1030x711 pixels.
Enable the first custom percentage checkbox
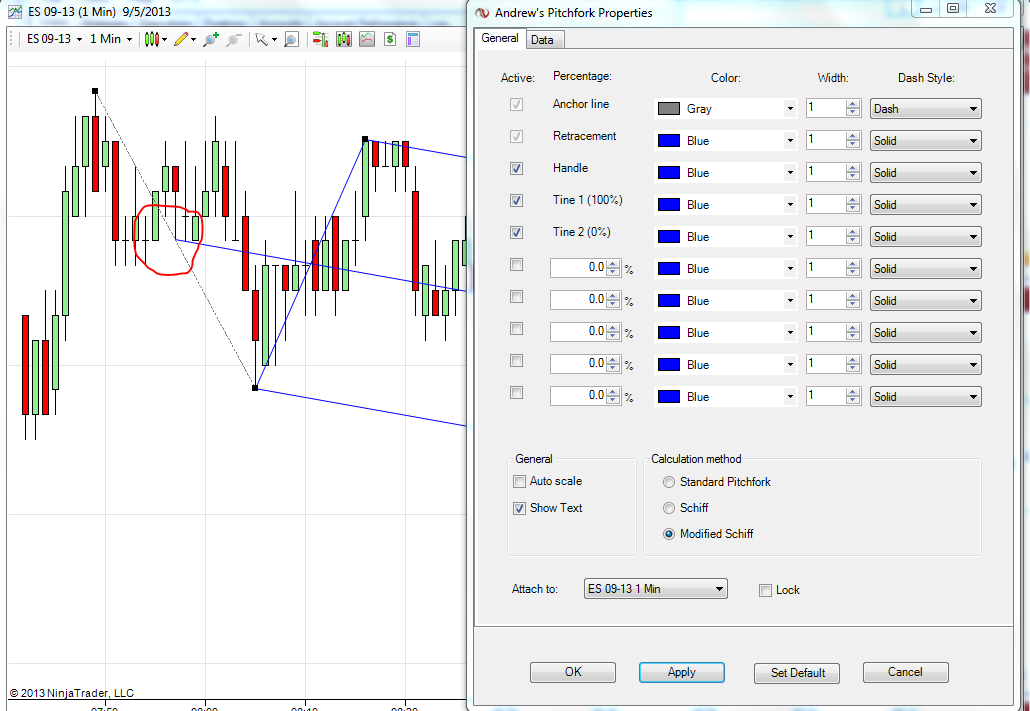(x=516, y=264)
